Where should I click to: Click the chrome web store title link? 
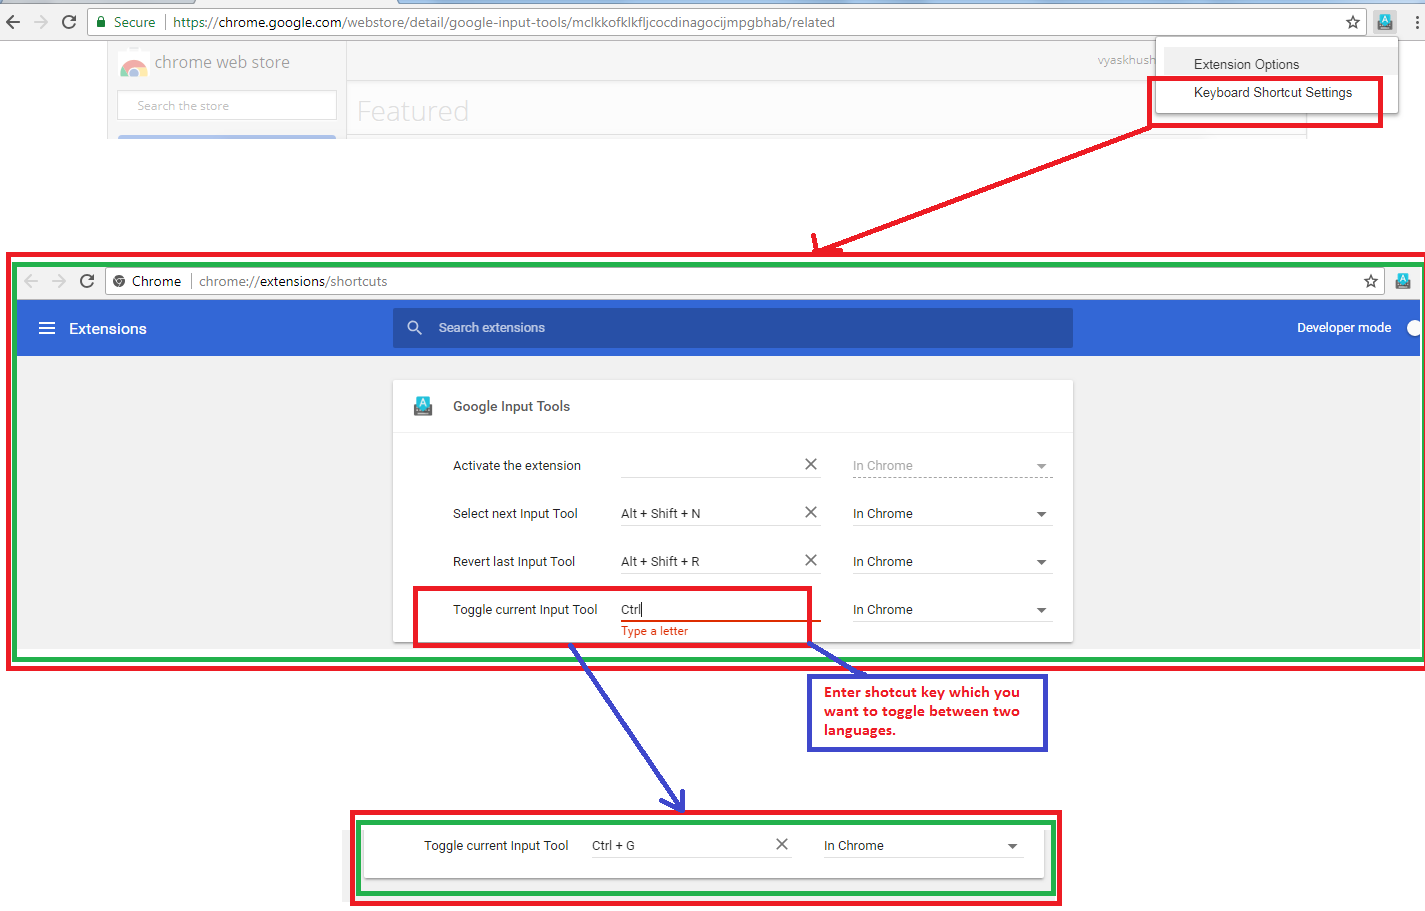tap(222, 62)
